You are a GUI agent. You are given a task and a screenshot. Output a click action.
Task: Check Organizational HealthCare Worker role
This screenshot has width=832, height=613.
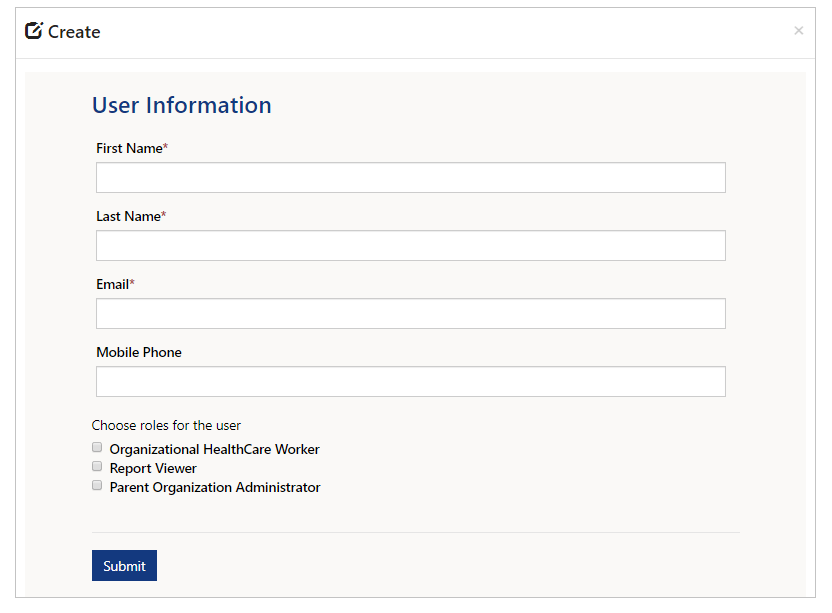[97, 447]
